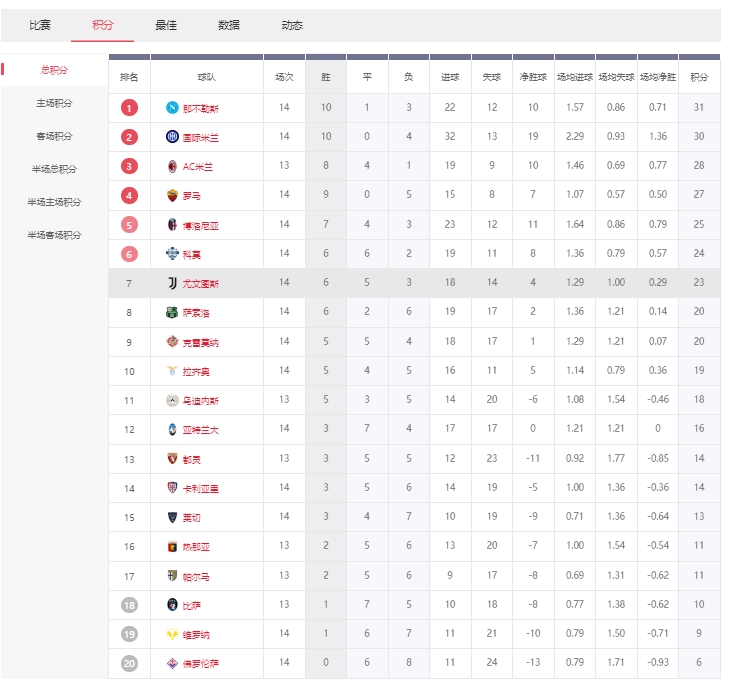
Task: Click the Genoa (热那亚) team crest
Action: point(172,547)
